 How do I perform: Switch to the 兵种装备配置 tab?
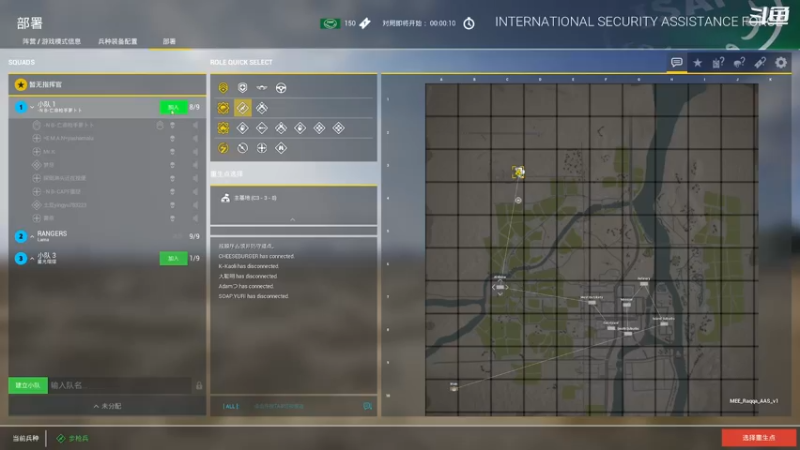click(x=117, y=41)
